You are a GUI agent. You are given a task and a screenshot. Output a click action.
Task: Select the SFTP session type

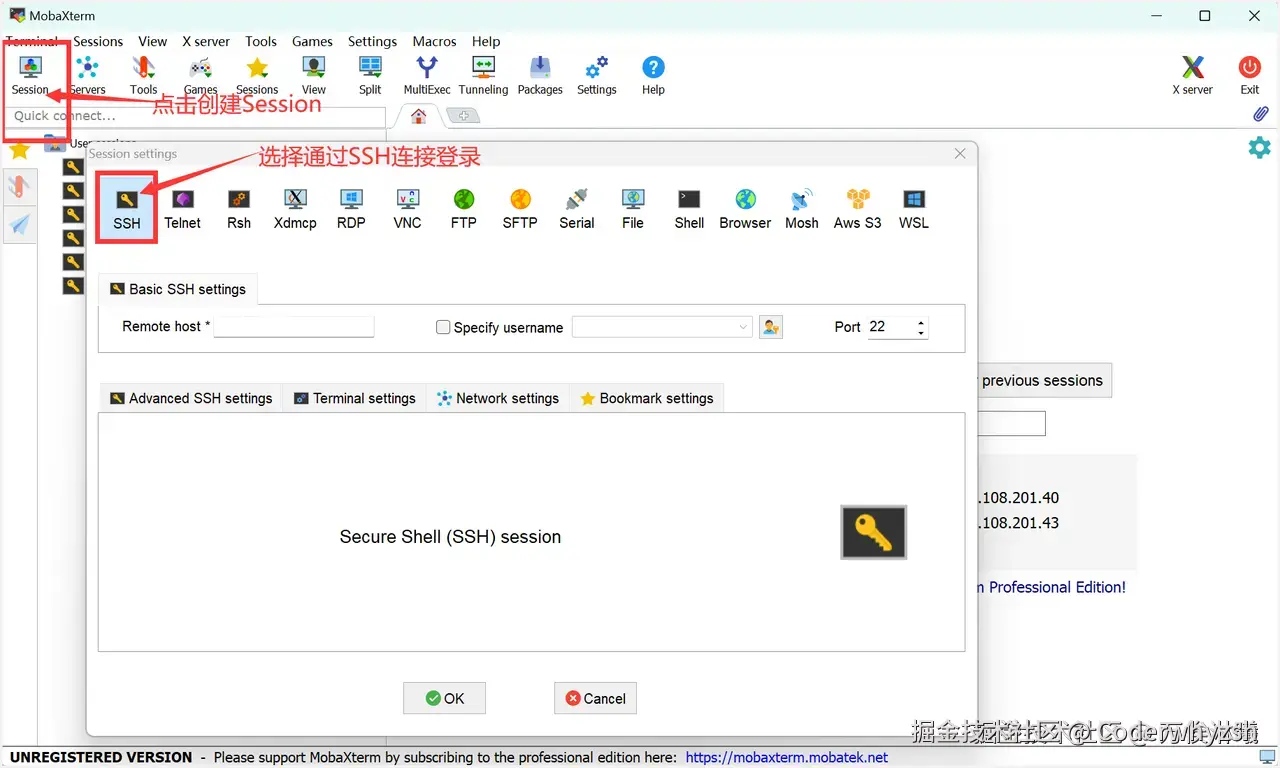520,209
